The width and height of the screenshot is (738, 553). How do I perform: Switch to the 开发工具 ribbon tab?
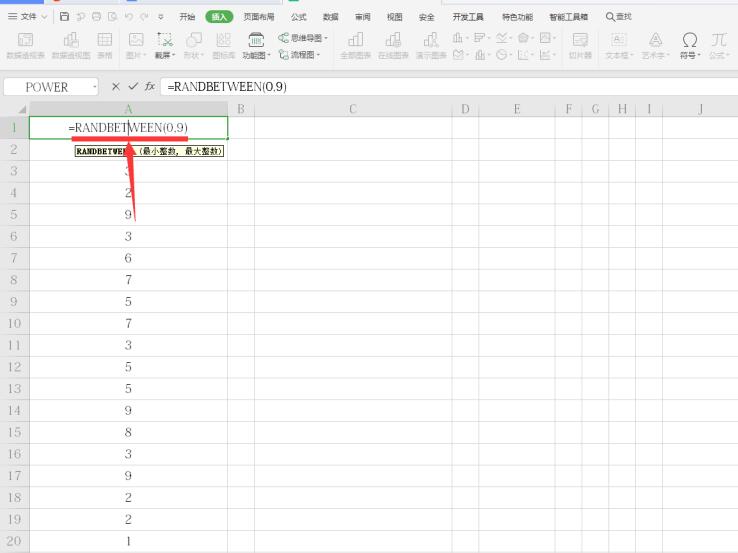[x=468, y=17]
